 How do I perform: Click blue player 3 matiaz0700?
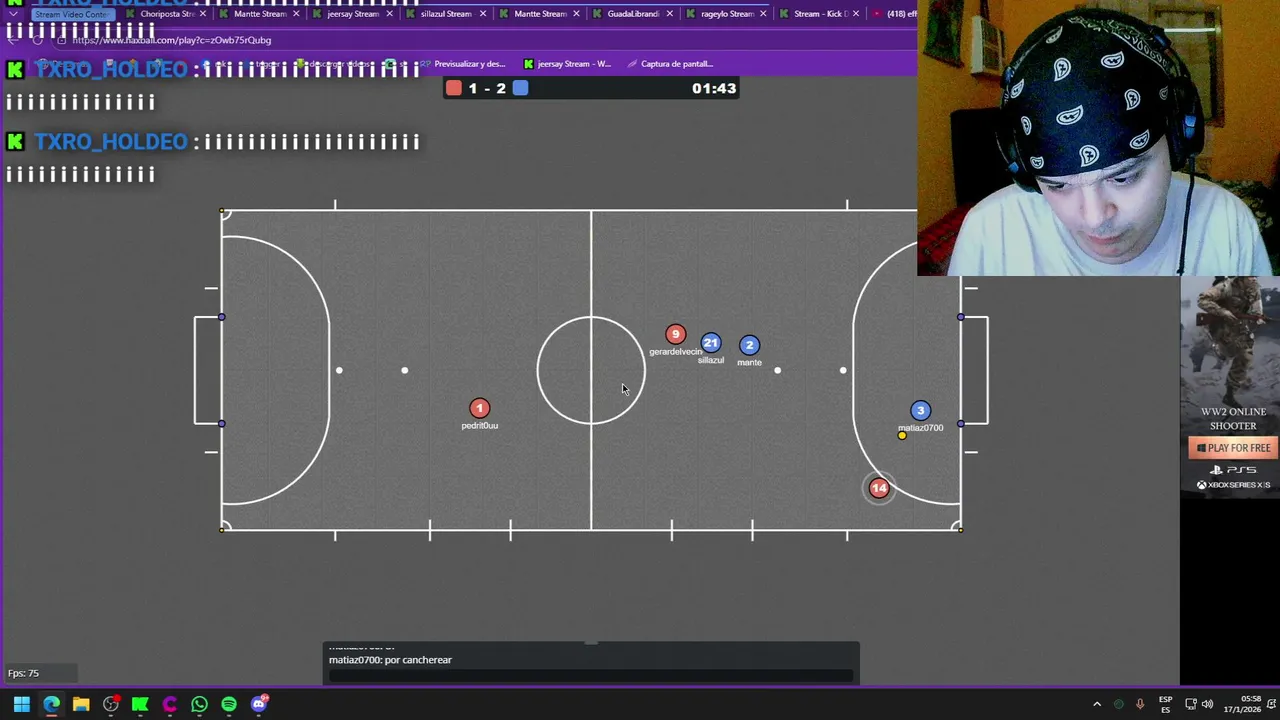921,410
